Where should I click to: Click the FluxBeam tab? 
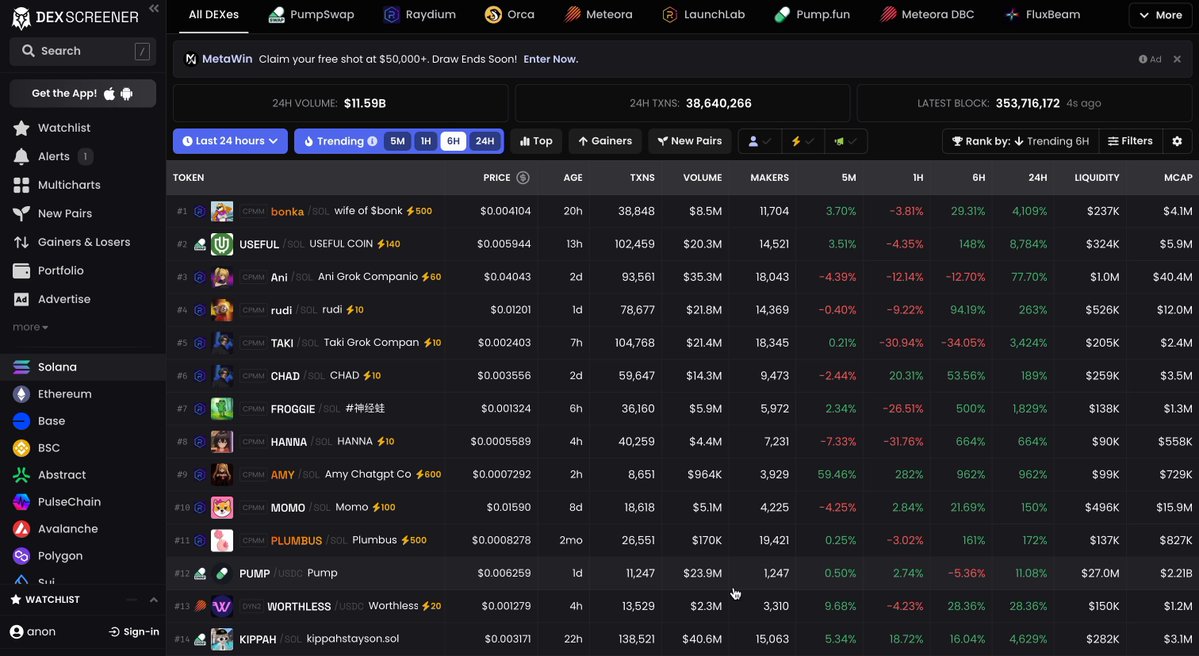tap(1042, 15)
